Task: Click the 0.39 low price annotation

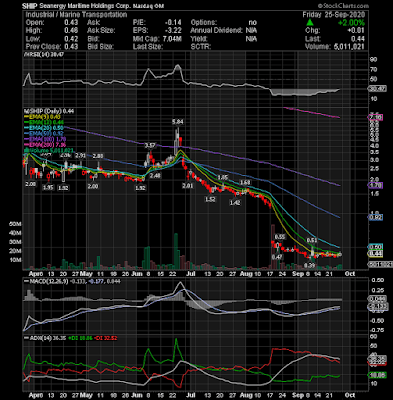Action: tap(310, 265)
